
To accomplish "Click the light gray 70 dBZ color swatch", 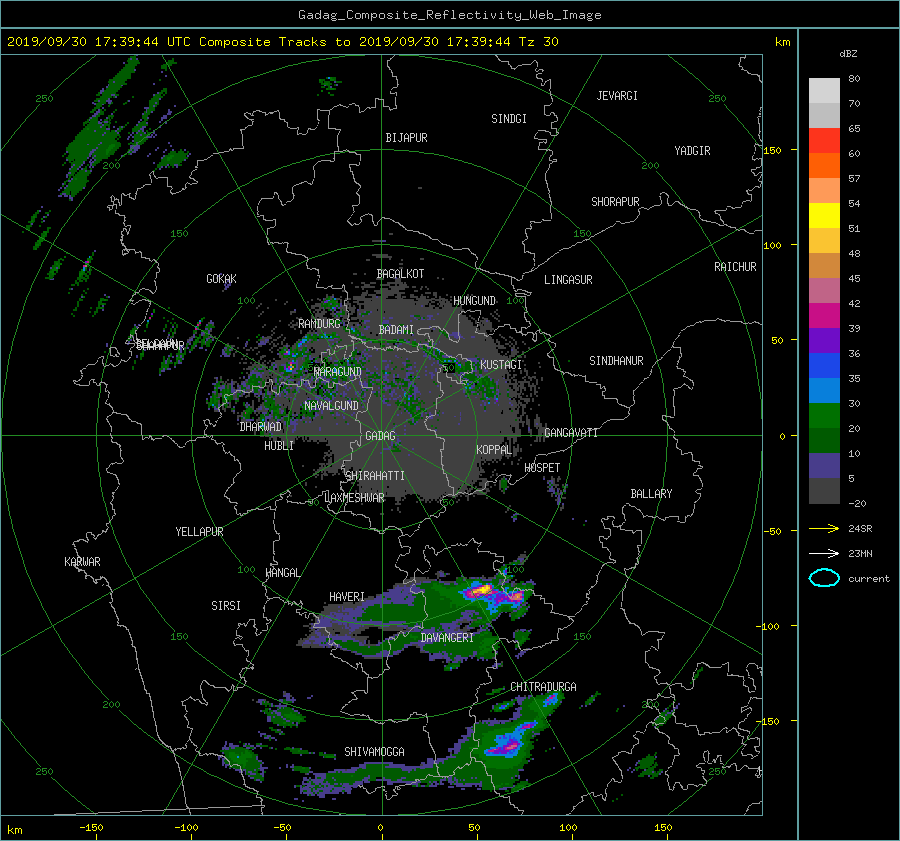I will (824, 91).
